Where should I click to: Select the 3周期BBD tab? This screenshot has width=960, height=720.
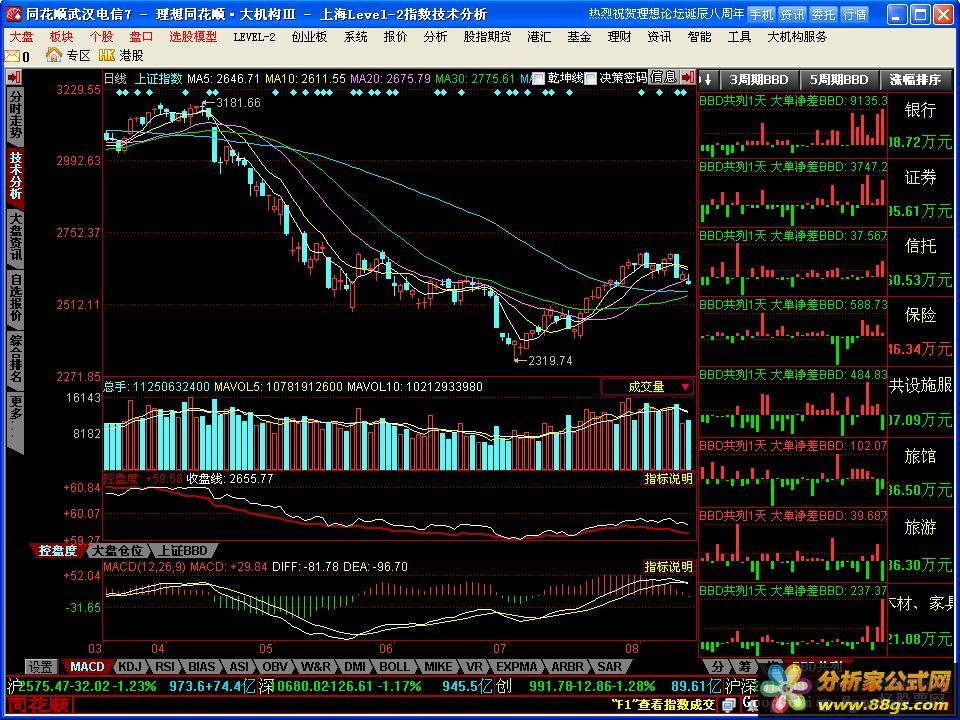click(759, 80)
